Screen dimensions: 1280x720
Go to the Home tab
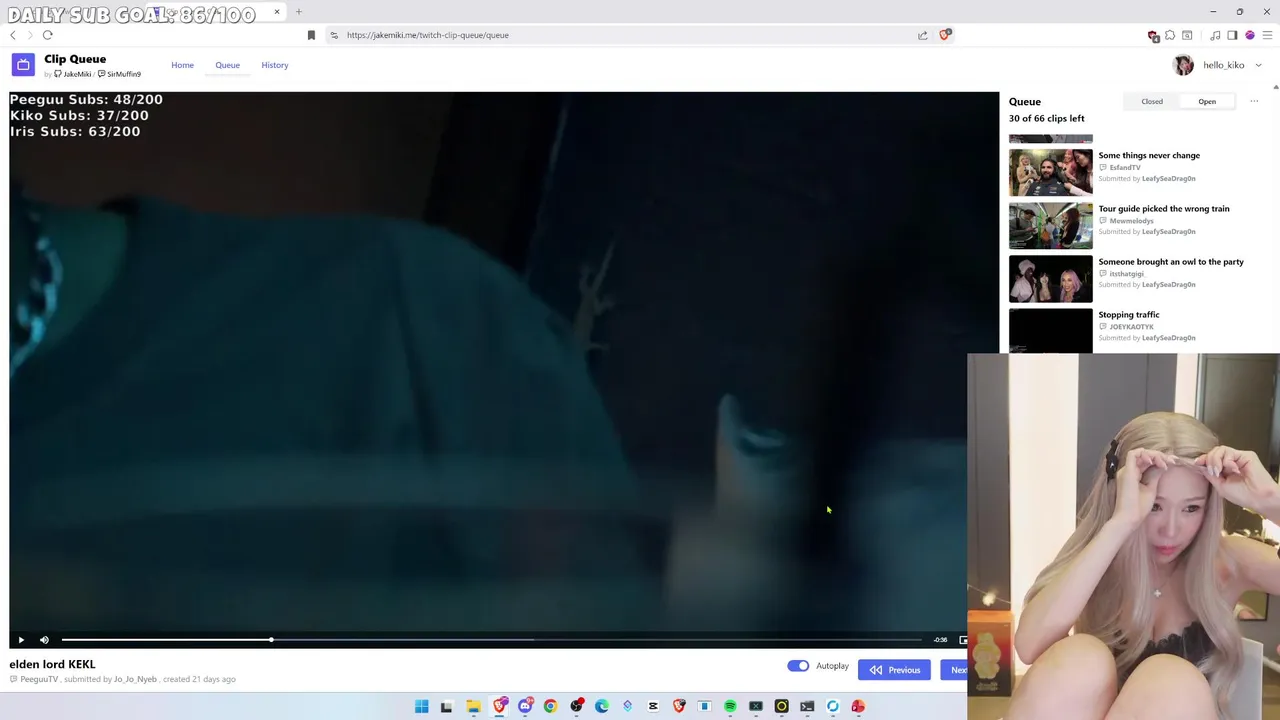[x=182, y=65]
